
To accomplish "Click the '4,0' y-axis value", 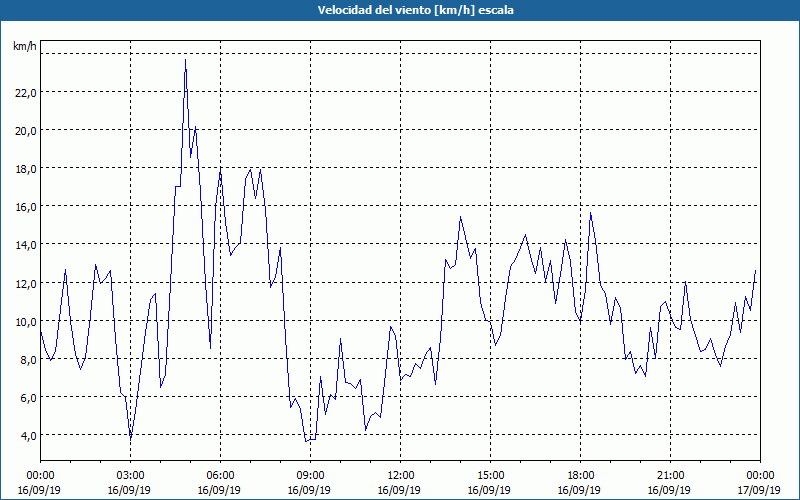I will 29,436.
